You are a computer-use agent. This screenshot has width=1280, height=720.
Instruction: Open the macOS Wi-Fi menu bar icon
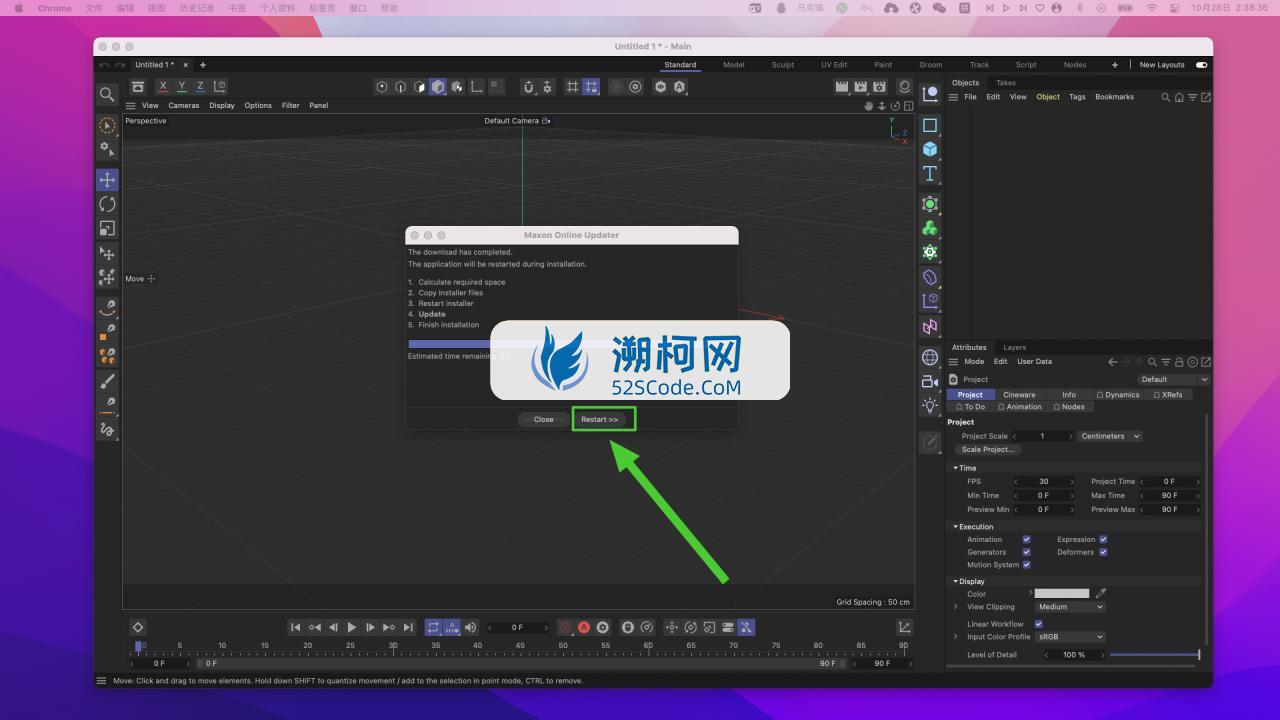[x=1151, y=8]
